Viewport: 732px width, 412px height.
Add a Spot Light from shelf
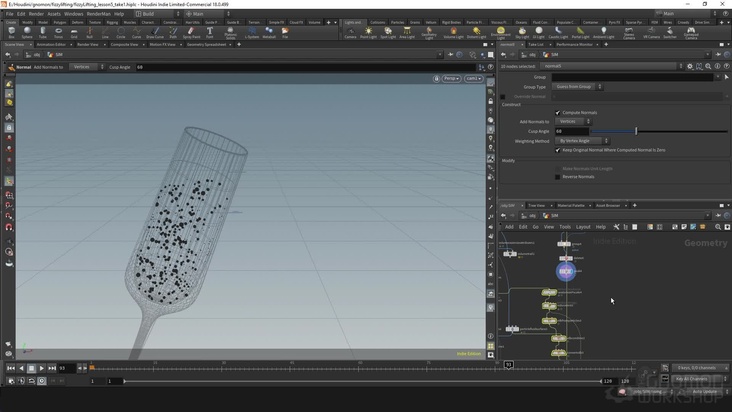coord(388,32)
